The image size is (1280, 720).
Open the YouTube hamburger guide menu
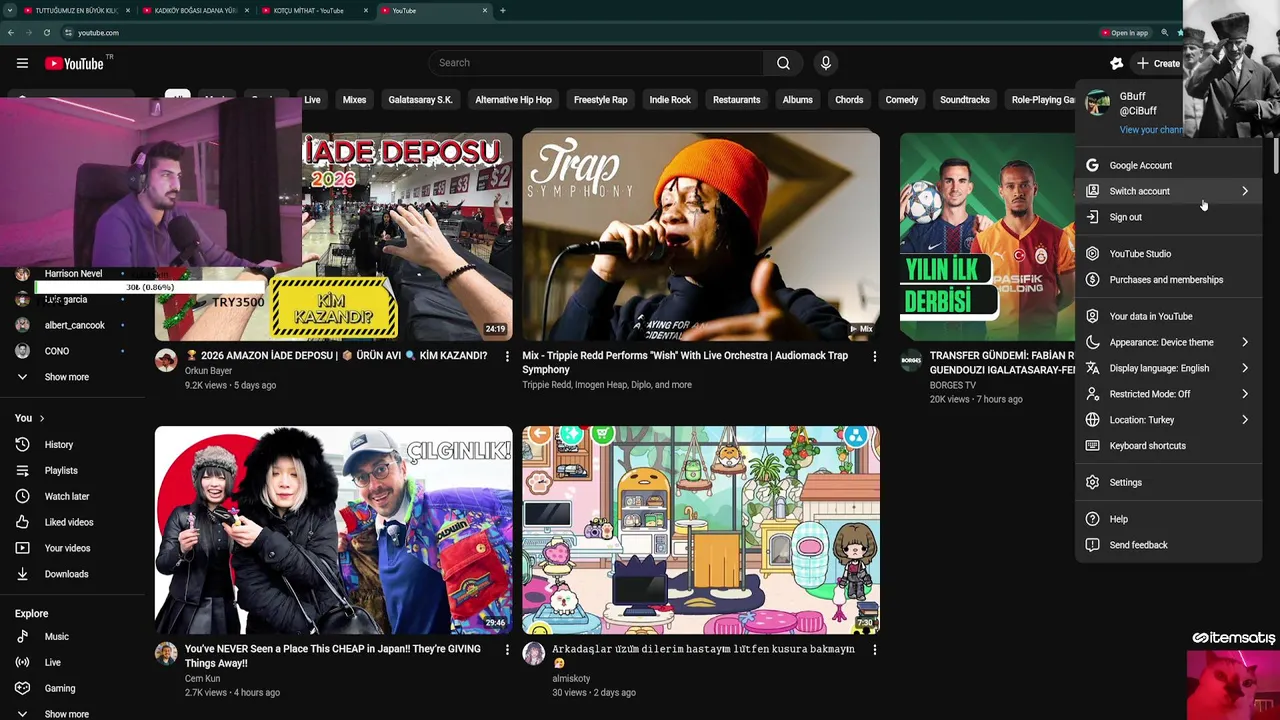pyautogui.click(x=22, y=63)
